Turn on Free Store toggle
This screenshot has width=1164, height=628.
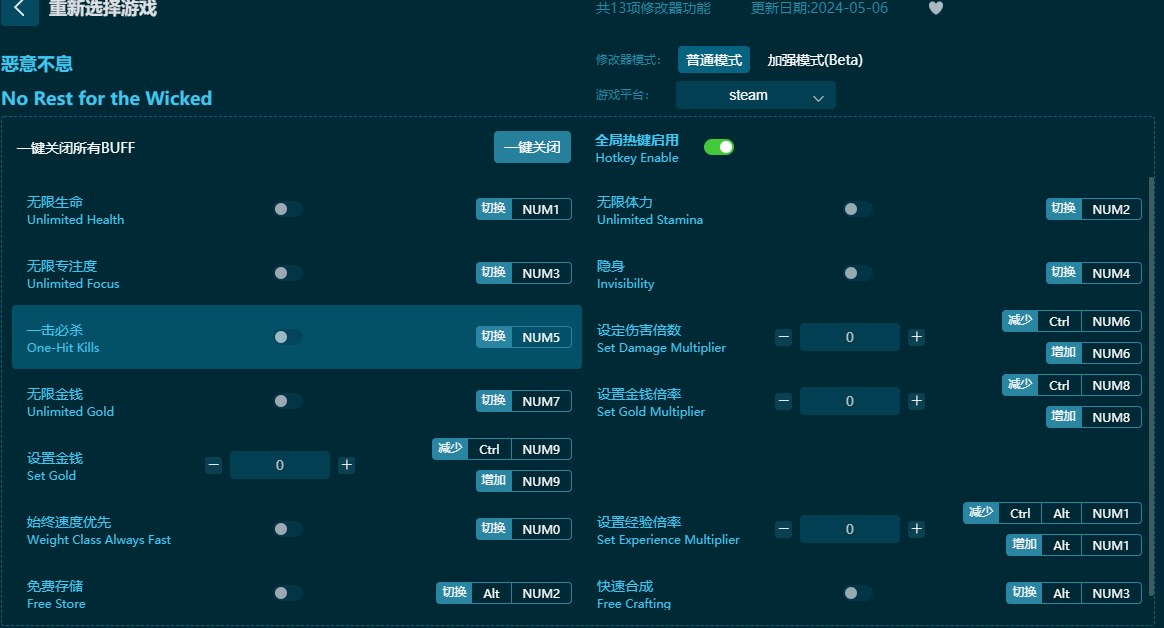click(x=287, y=593)
